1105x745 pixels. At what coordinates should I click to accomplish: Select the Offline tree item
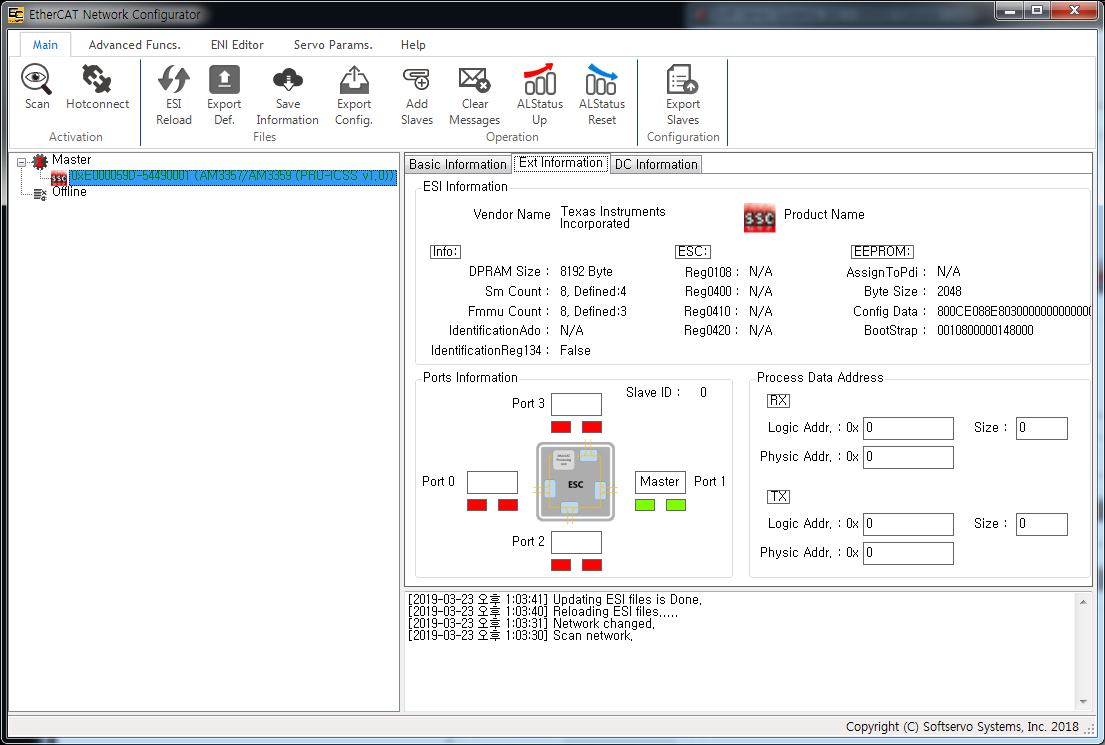pos(69,192)
